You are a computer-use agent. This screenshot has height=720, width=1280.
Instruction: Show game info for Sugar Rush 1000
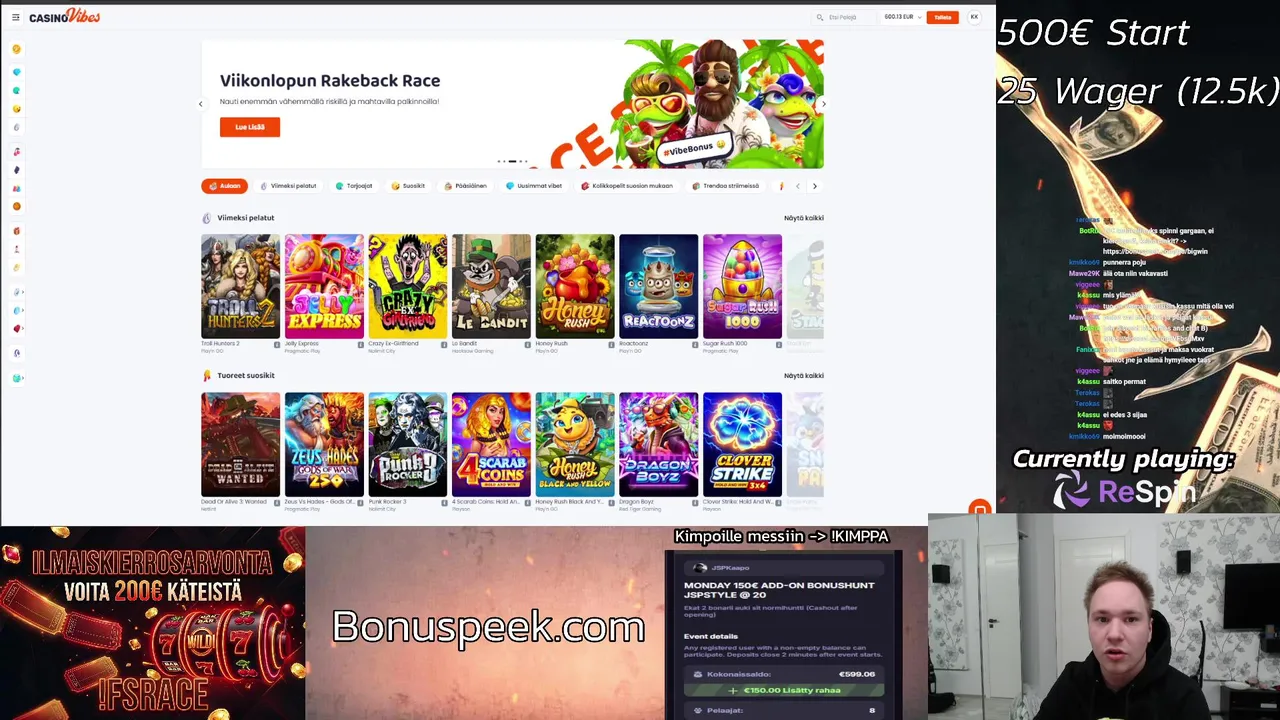(779, 345)
